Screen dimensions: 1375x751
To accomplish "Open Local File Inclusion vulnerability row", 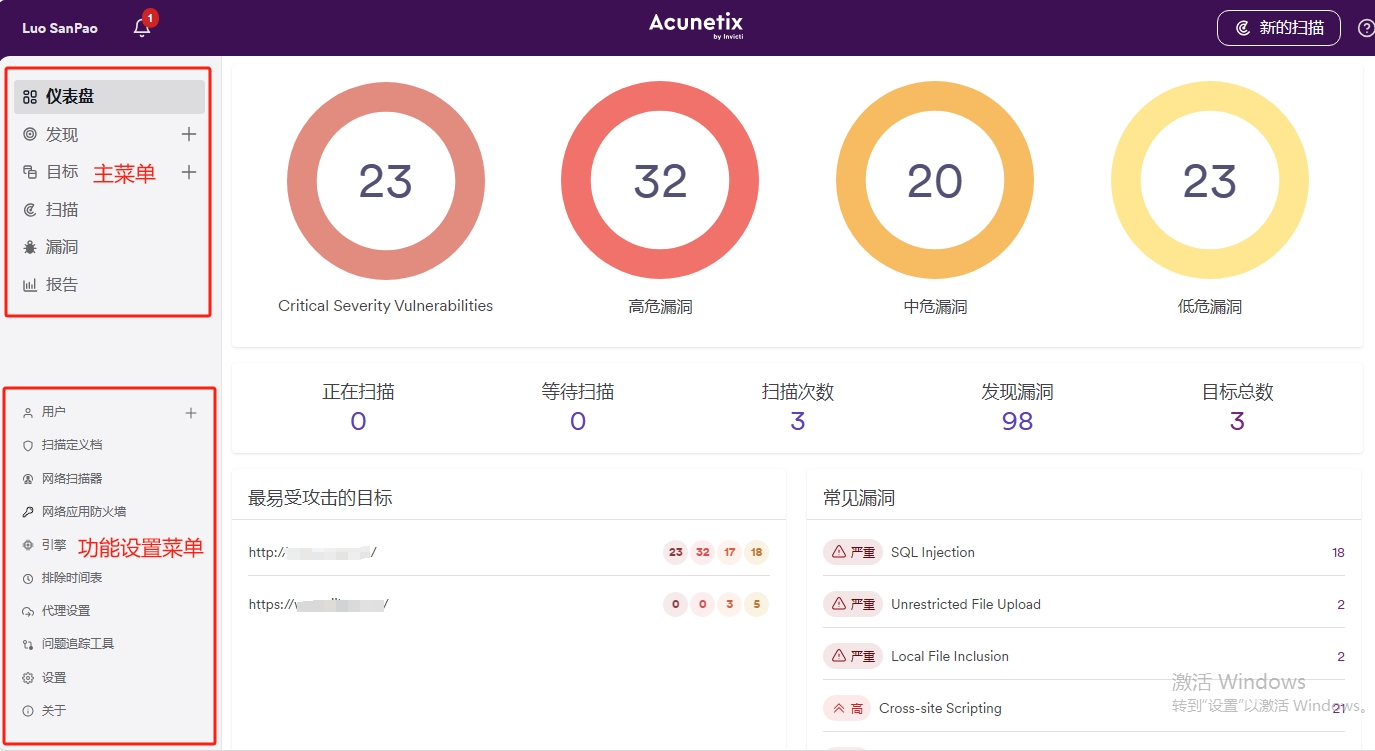I will coord(1084,656).
